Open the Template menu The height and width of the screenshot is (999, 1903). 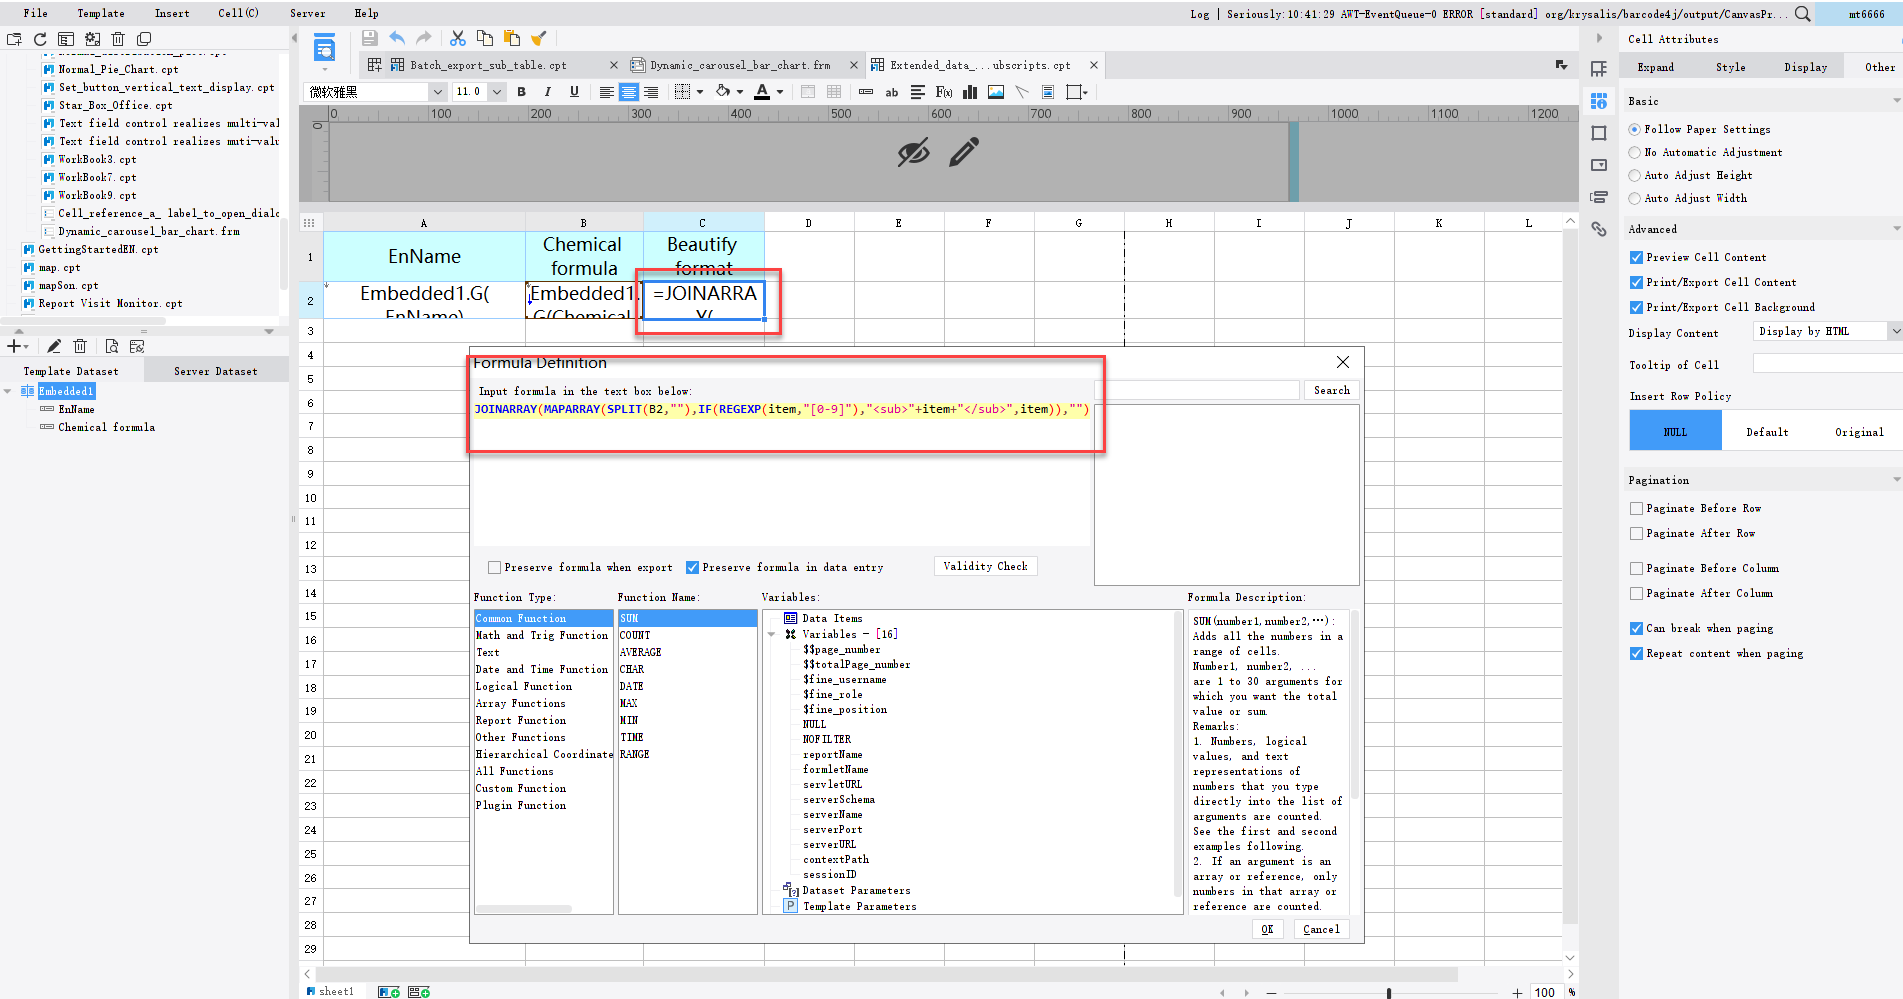tap(100, 13)
